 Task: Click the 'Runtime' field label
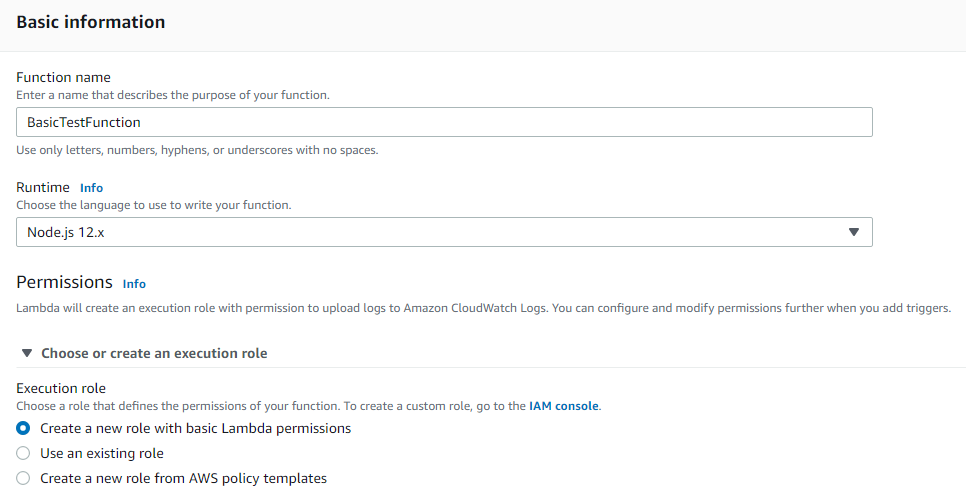click(x=43, y=187)
